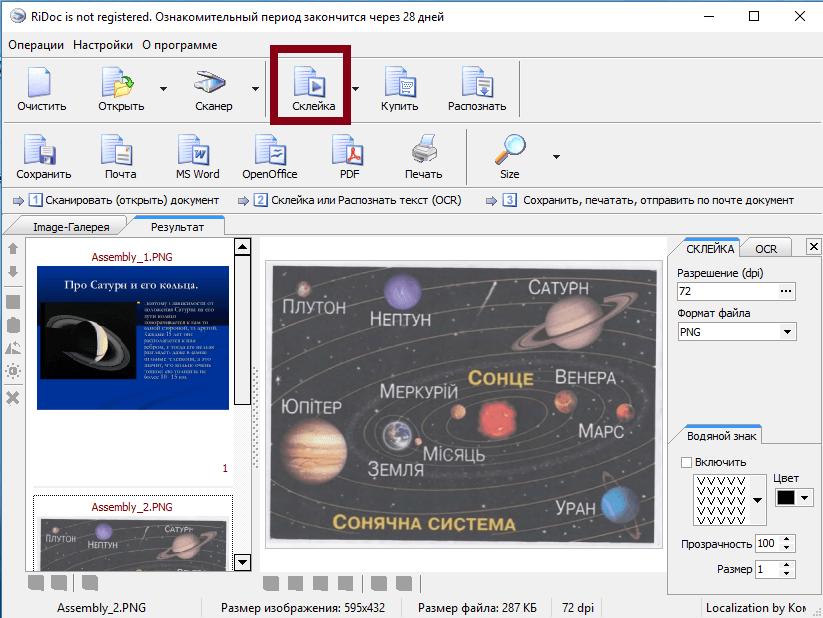Send document via Почта icon
823x618 pixels.
(x=120, y=156)
